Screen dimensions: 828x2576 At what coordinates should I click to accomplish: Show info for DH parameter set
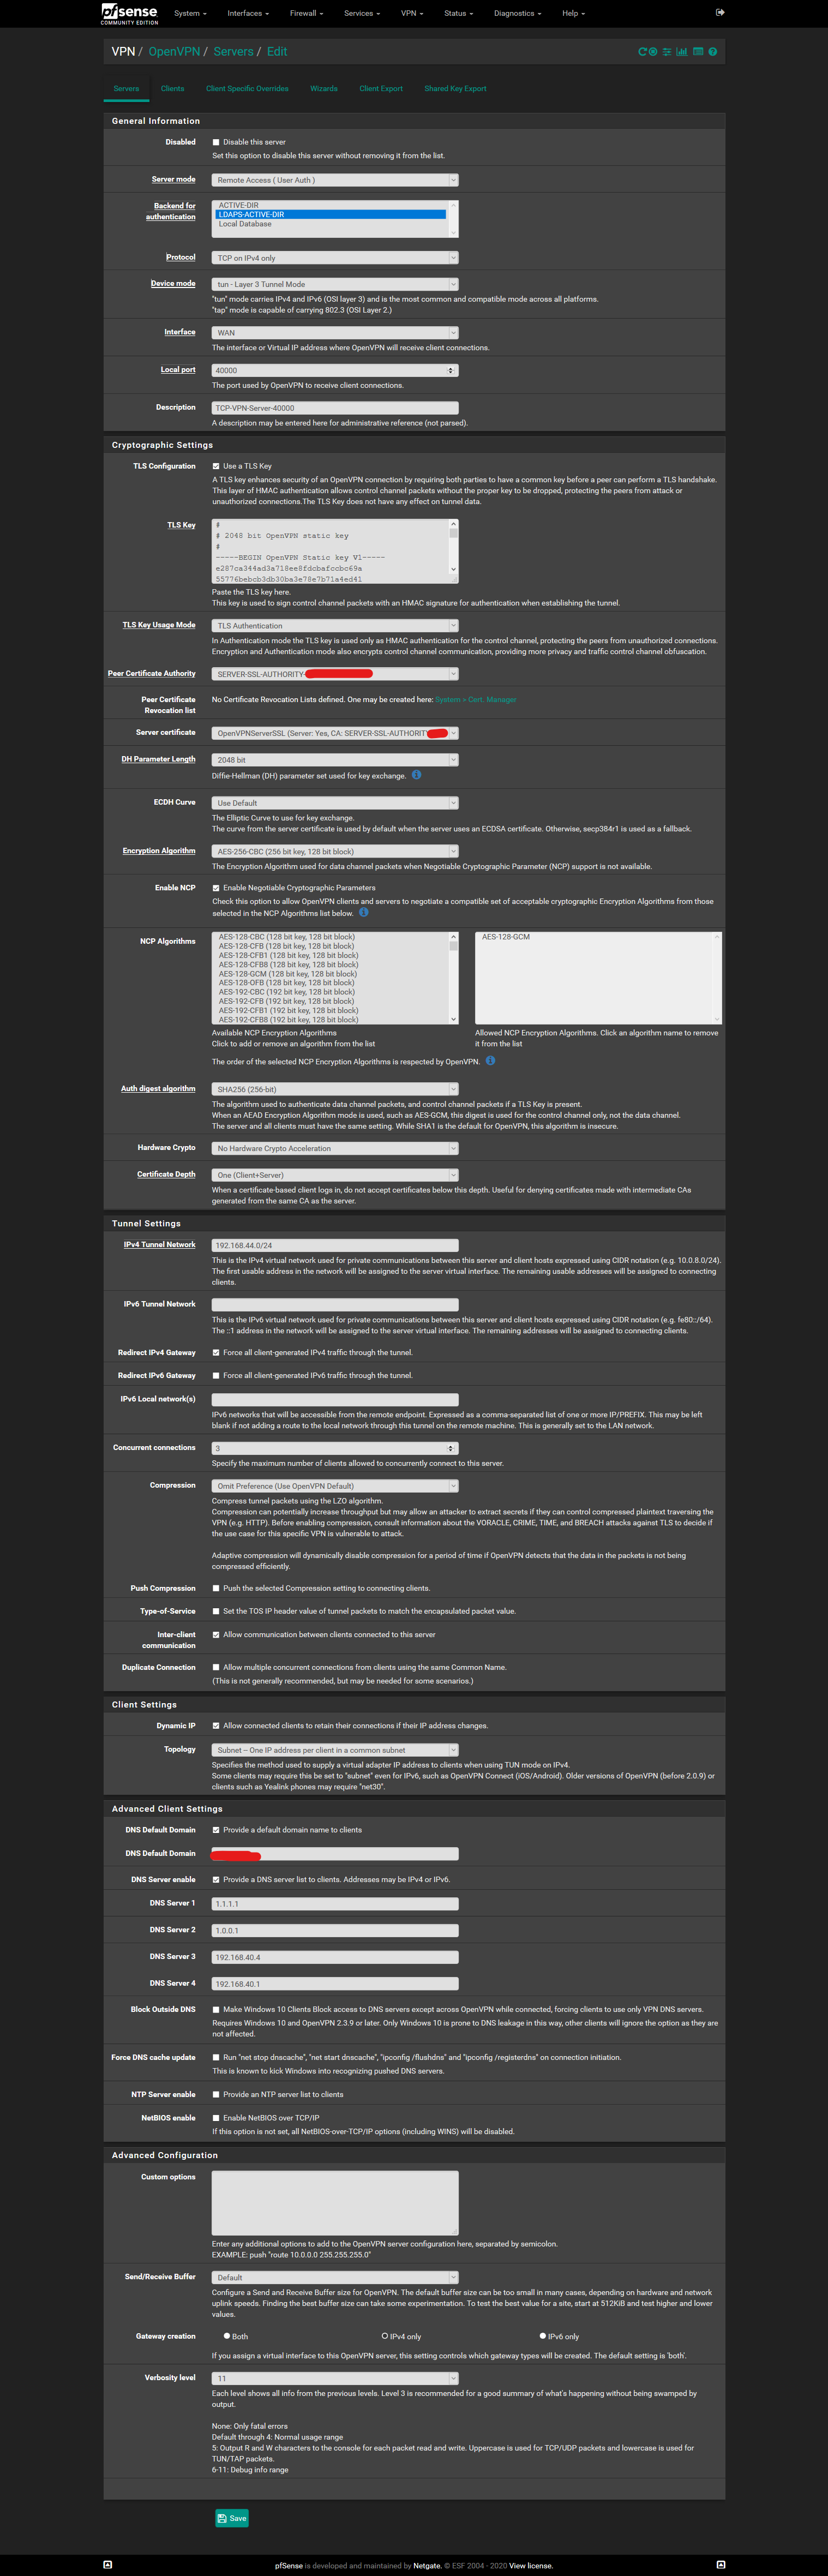point(416,775)
